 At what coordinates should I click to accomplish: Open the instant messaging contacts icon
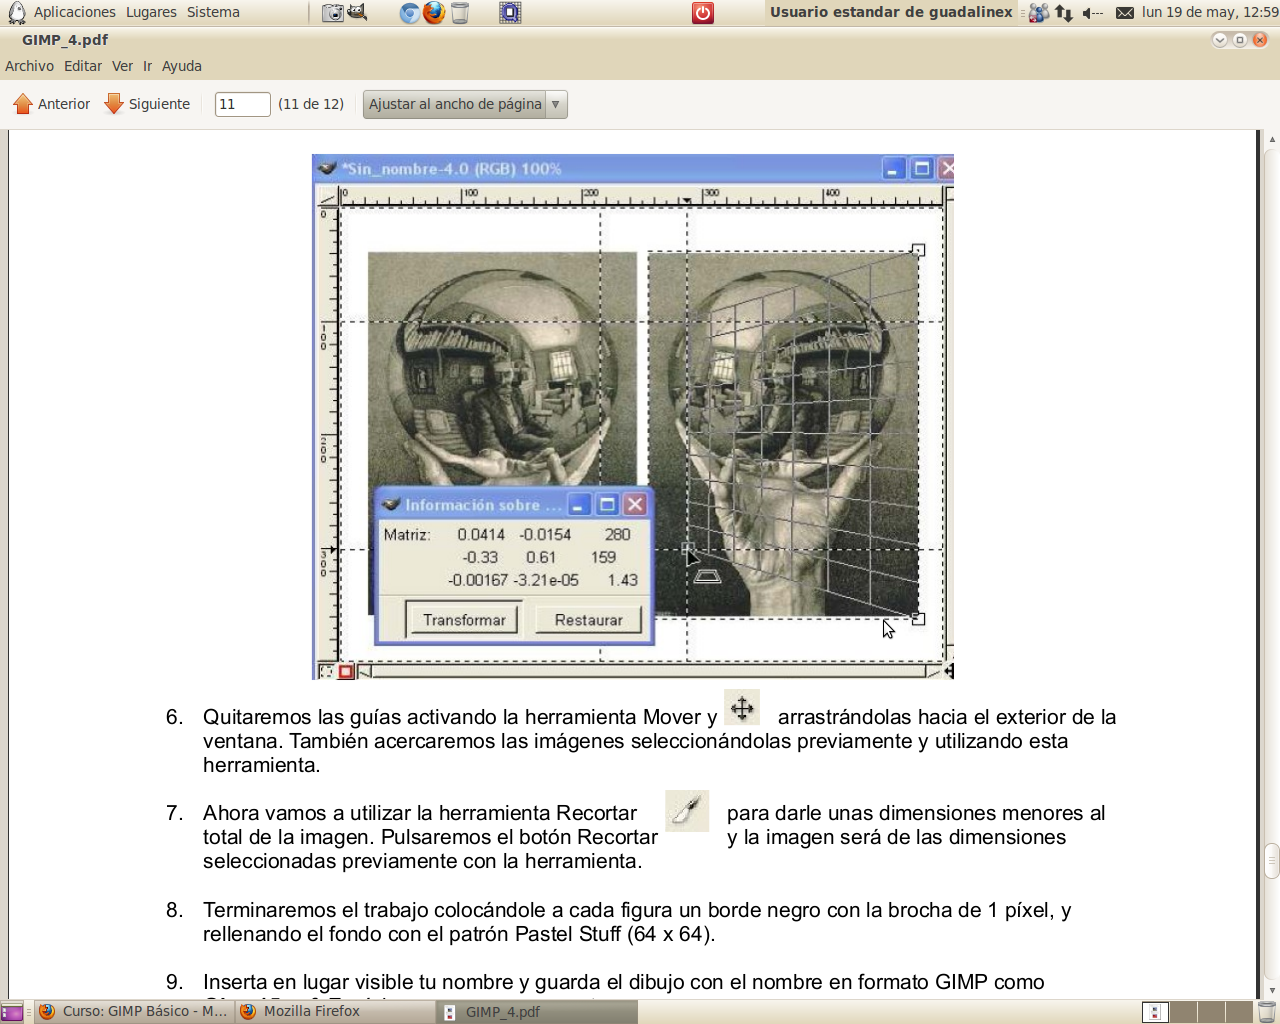click(1037, 13)
